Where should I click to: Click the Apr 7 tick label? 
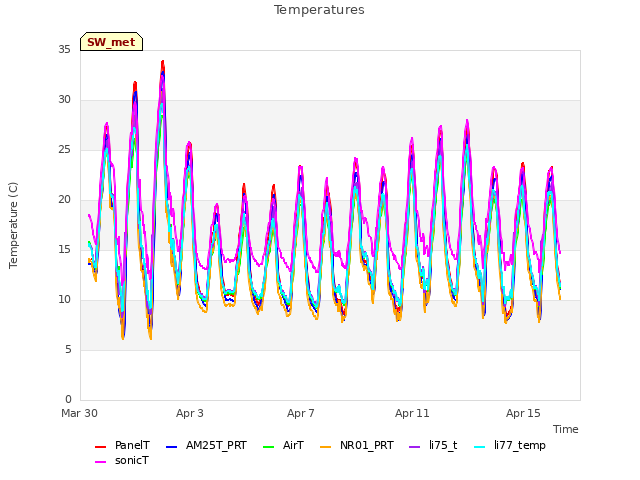pyautogui.click(x=300, y=413)
